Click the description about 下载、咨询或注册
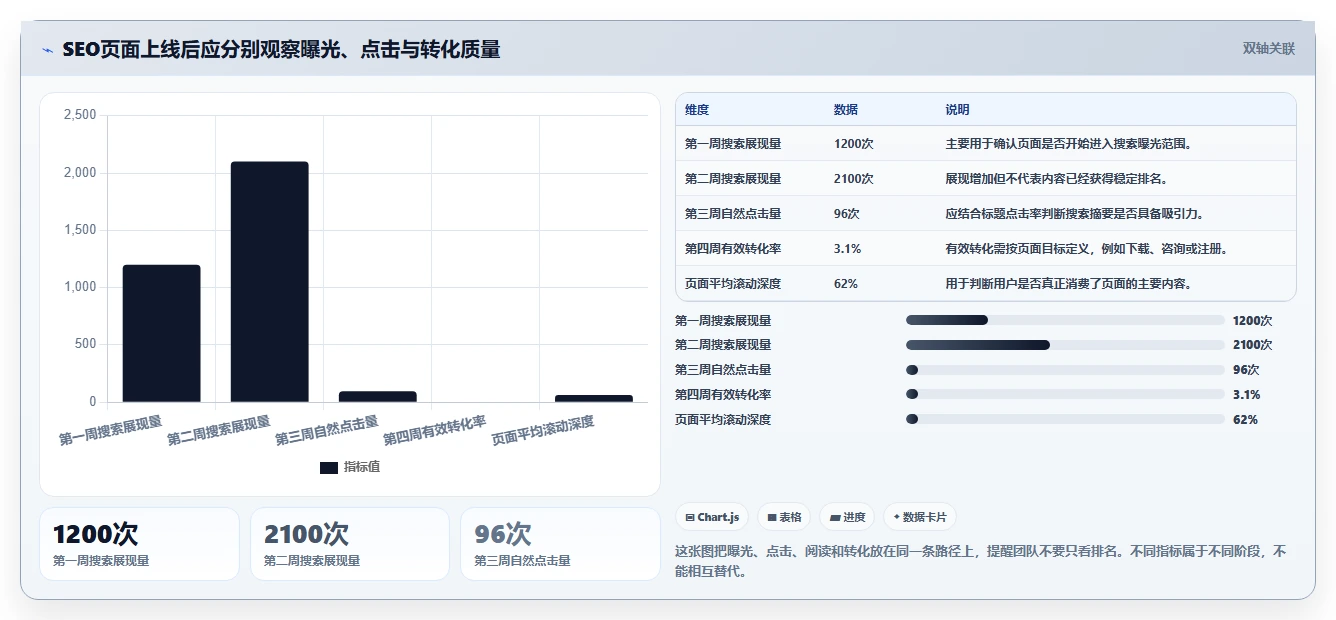This screenshot has width=1336, height=620. [1087, 249]
